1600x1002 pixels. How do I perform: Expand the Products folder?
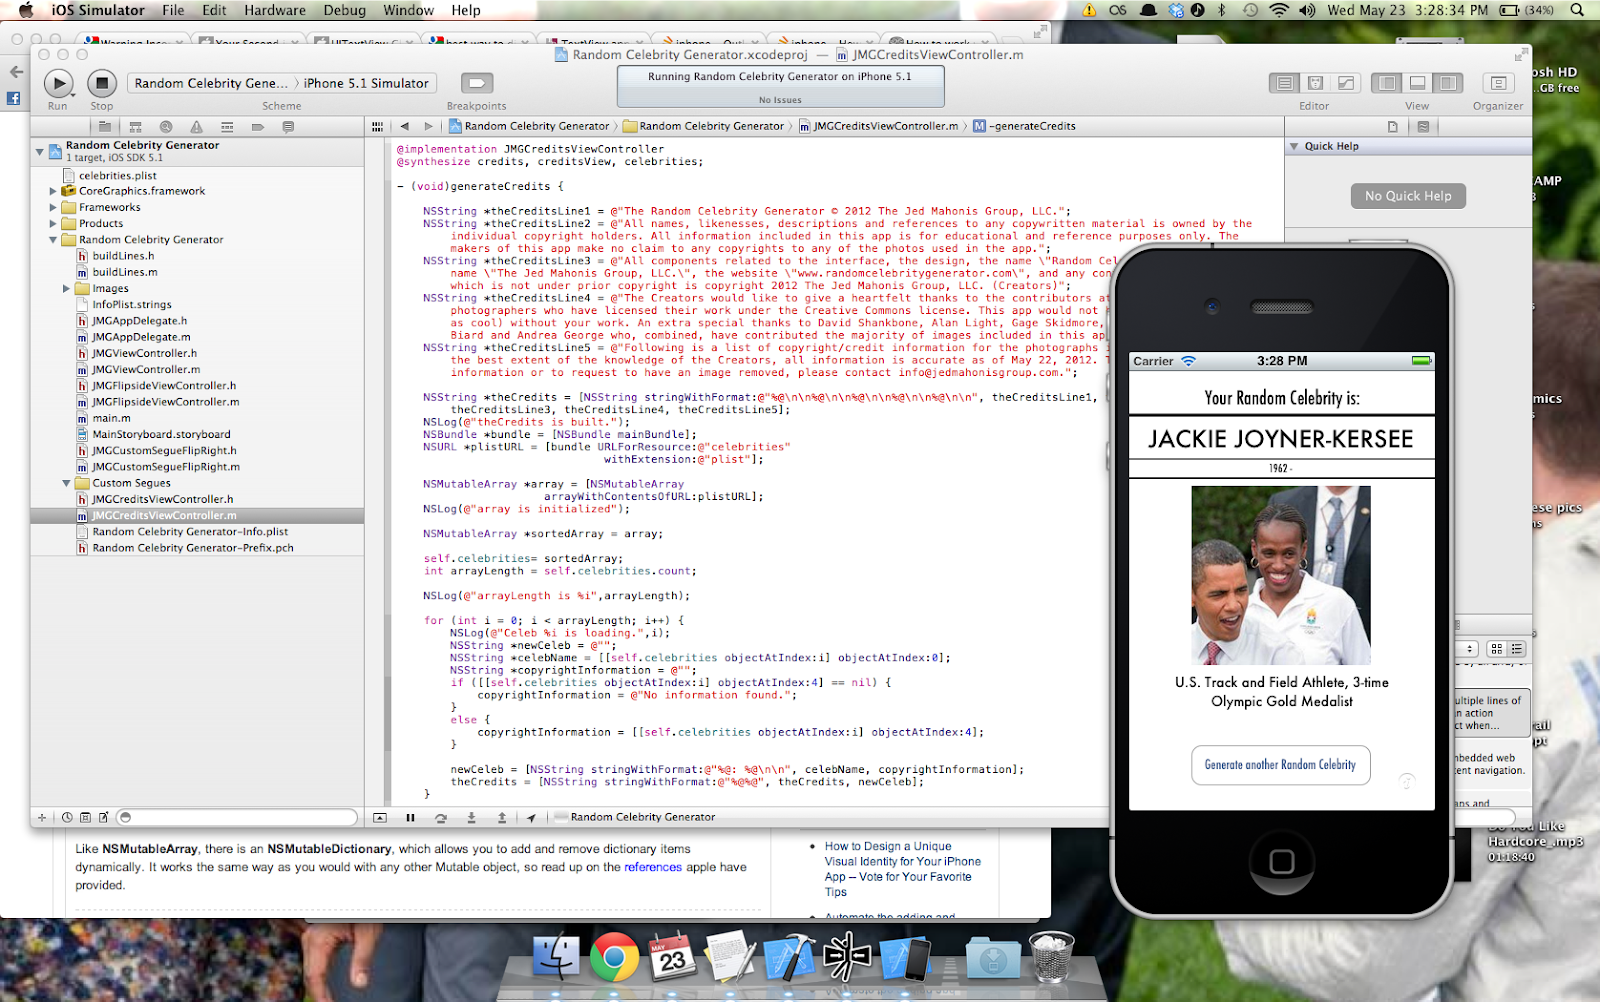coord(53,224)
